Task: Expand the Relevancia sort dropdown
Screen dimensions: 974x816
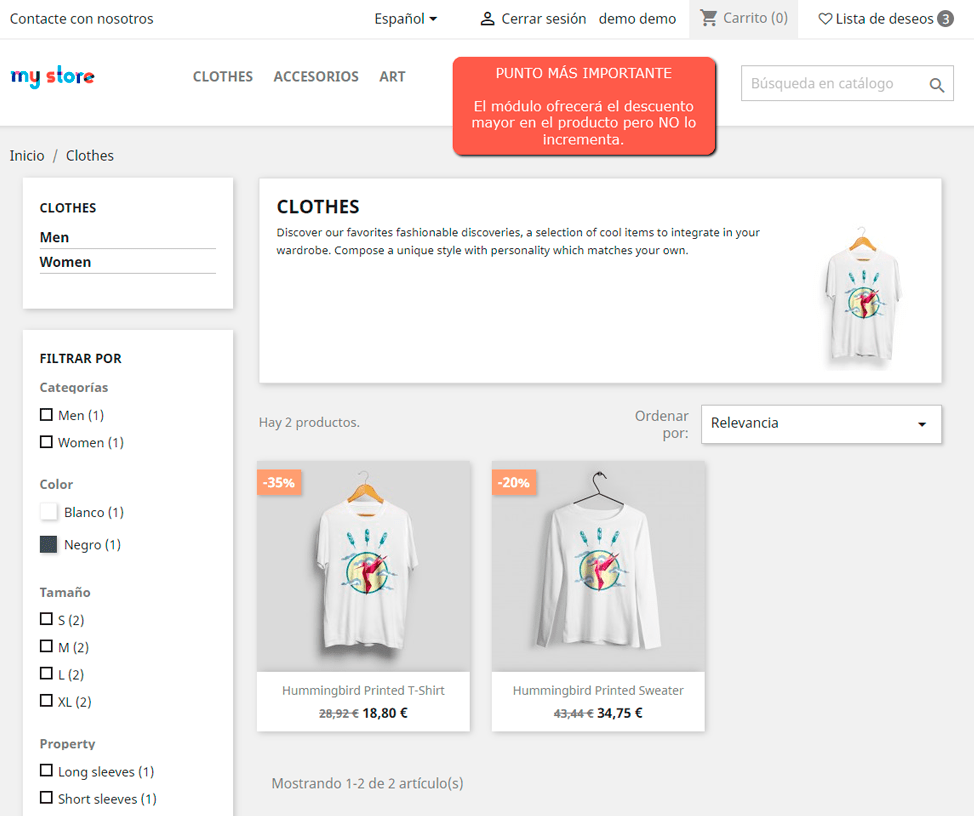Action: pos(821,424)
